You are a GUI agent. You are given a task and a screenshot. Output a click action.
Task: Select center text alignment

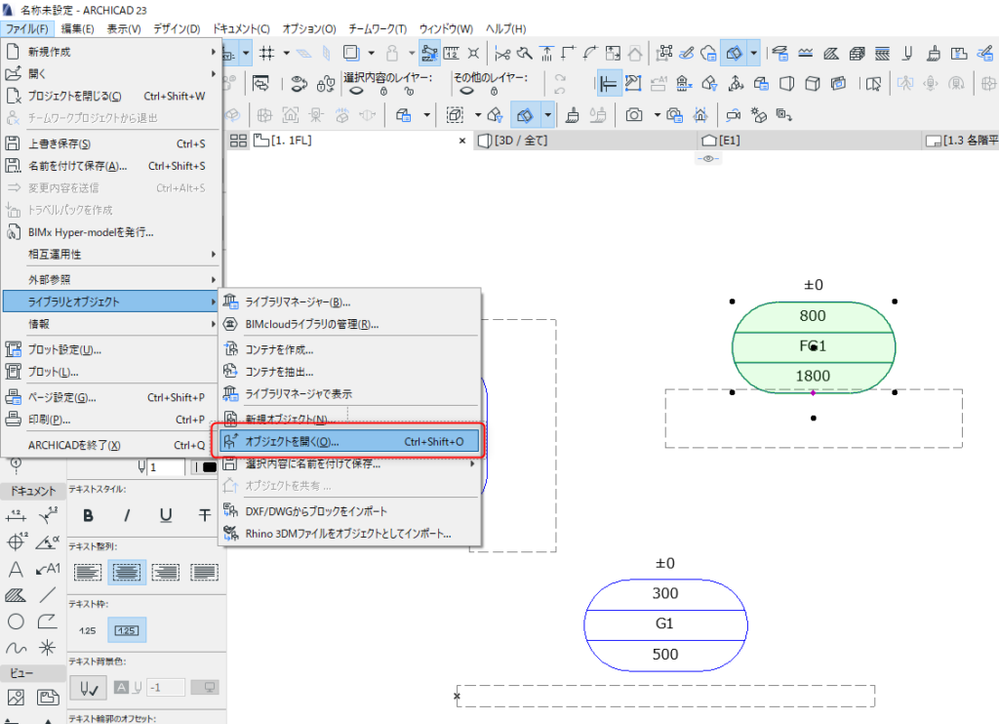pos(127,572)
